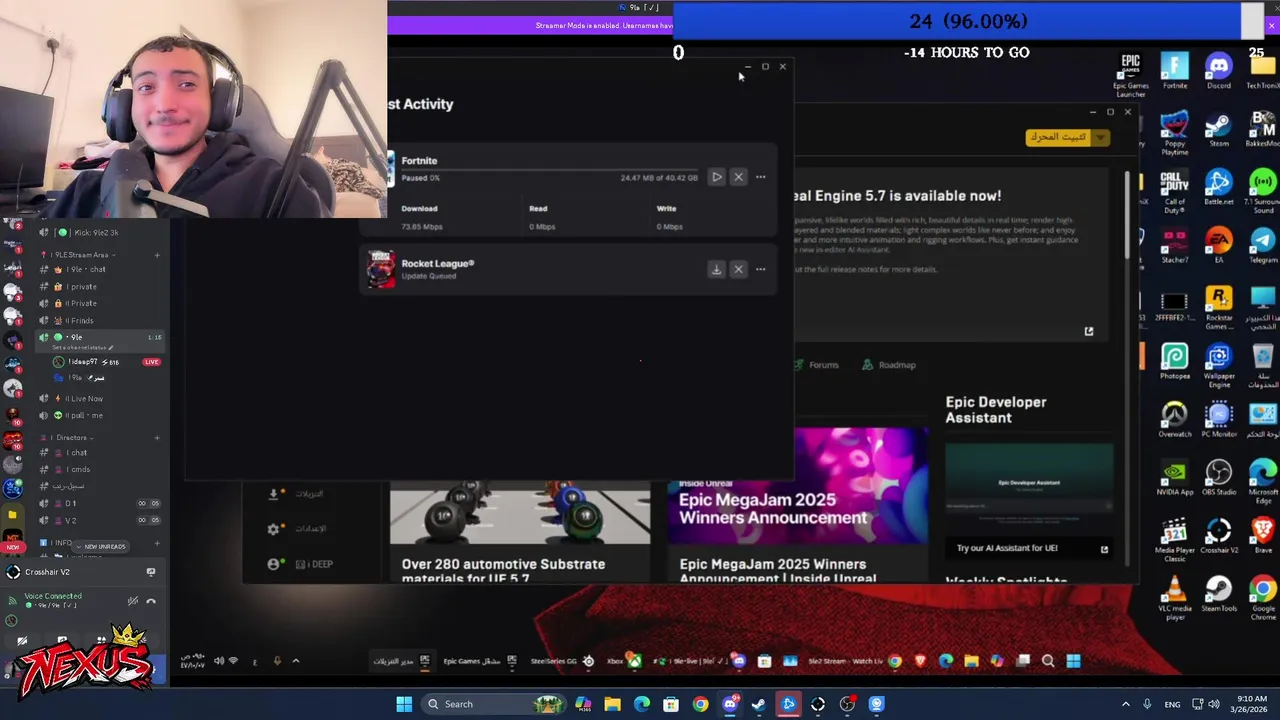This screenshot has height=720, width=1280.
Task: Open more options for Rocket League
Action: click(x=761, y=269)
